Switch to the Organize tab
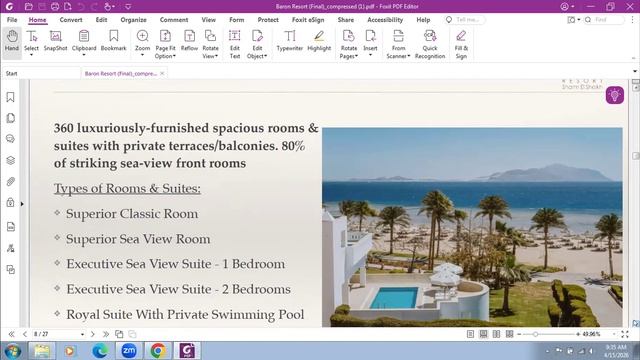This screenshot has height=360, width=640. [133, 20]
